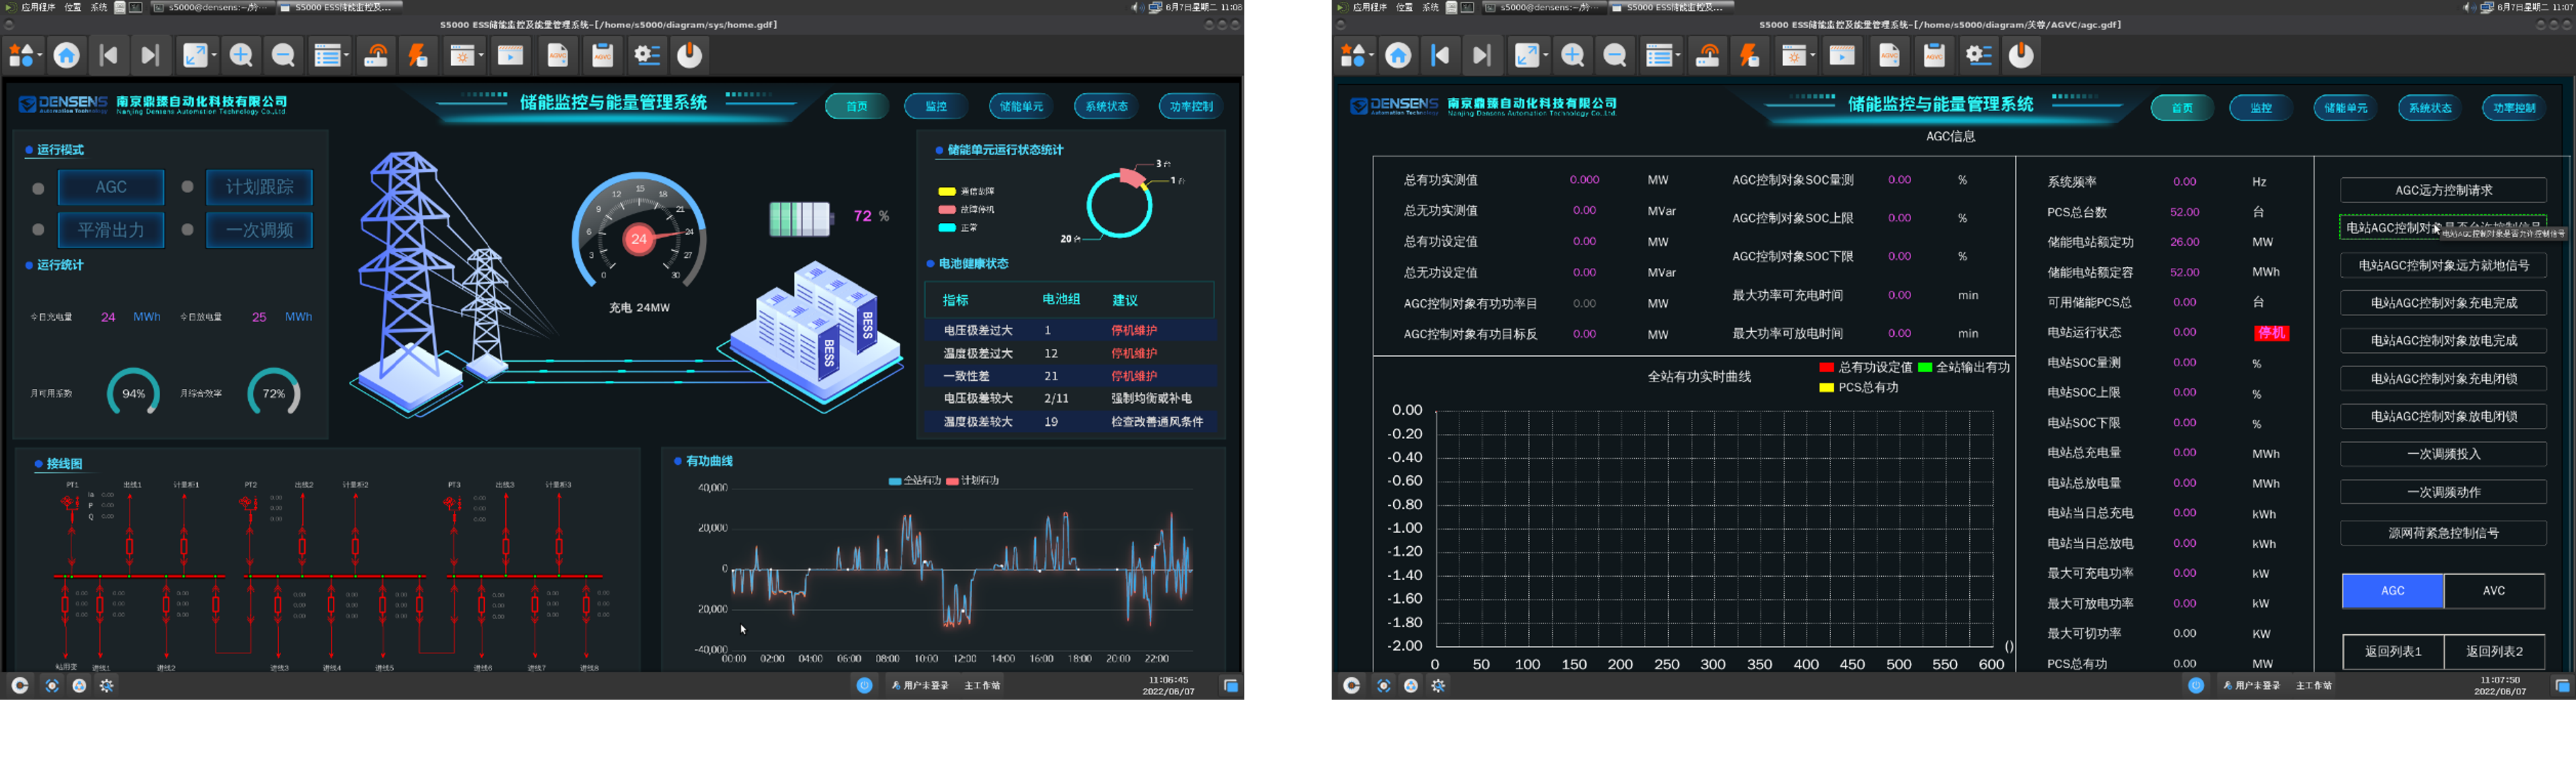2576x781 pixels.
Task: Select the 计划跟踪 run mode radio button
Action: (x=187, y=187)
